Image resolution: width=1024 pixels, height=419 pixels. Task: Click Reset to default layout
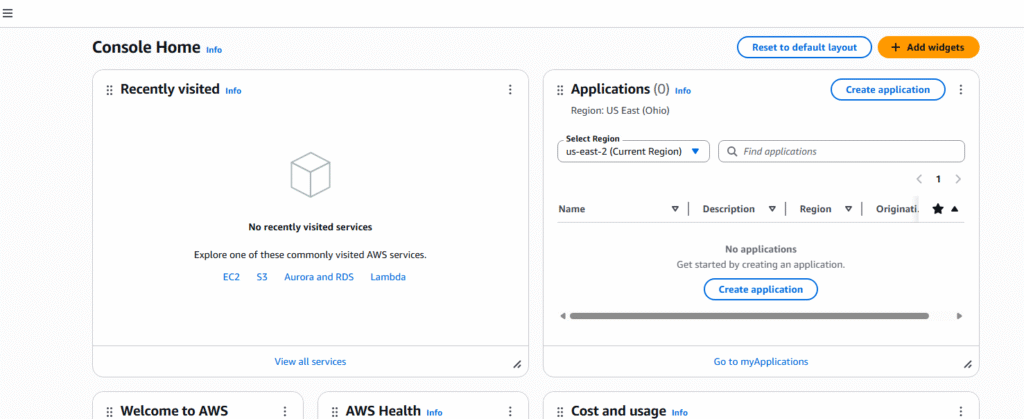click(805, 48)
